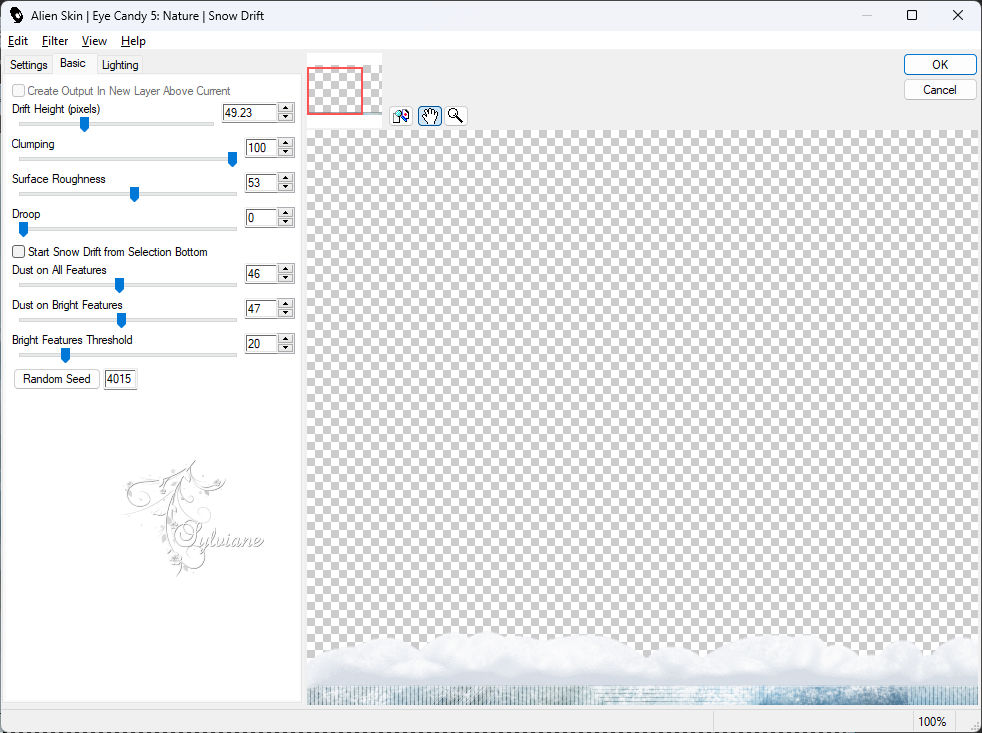982x733 pixels.
Task: Confirm with the OK button
Action: (939, 65)
